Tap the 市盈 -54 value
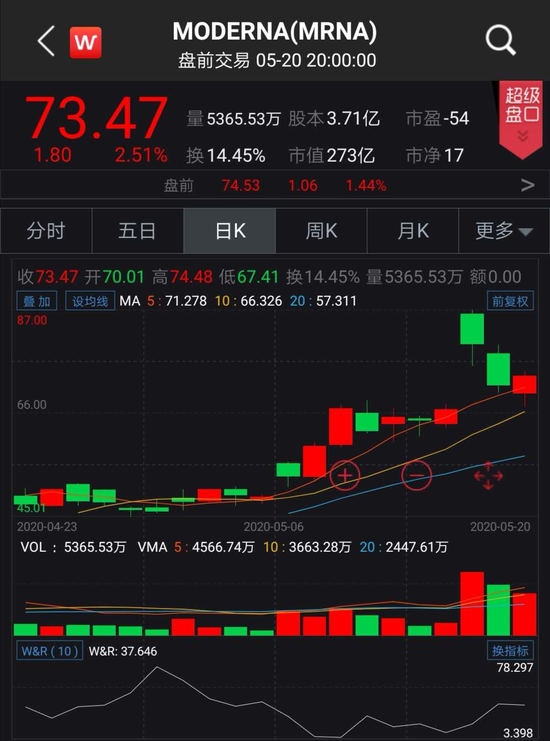Screen dimensions: 550x741 pyautogui.click(x=438, y=119)
